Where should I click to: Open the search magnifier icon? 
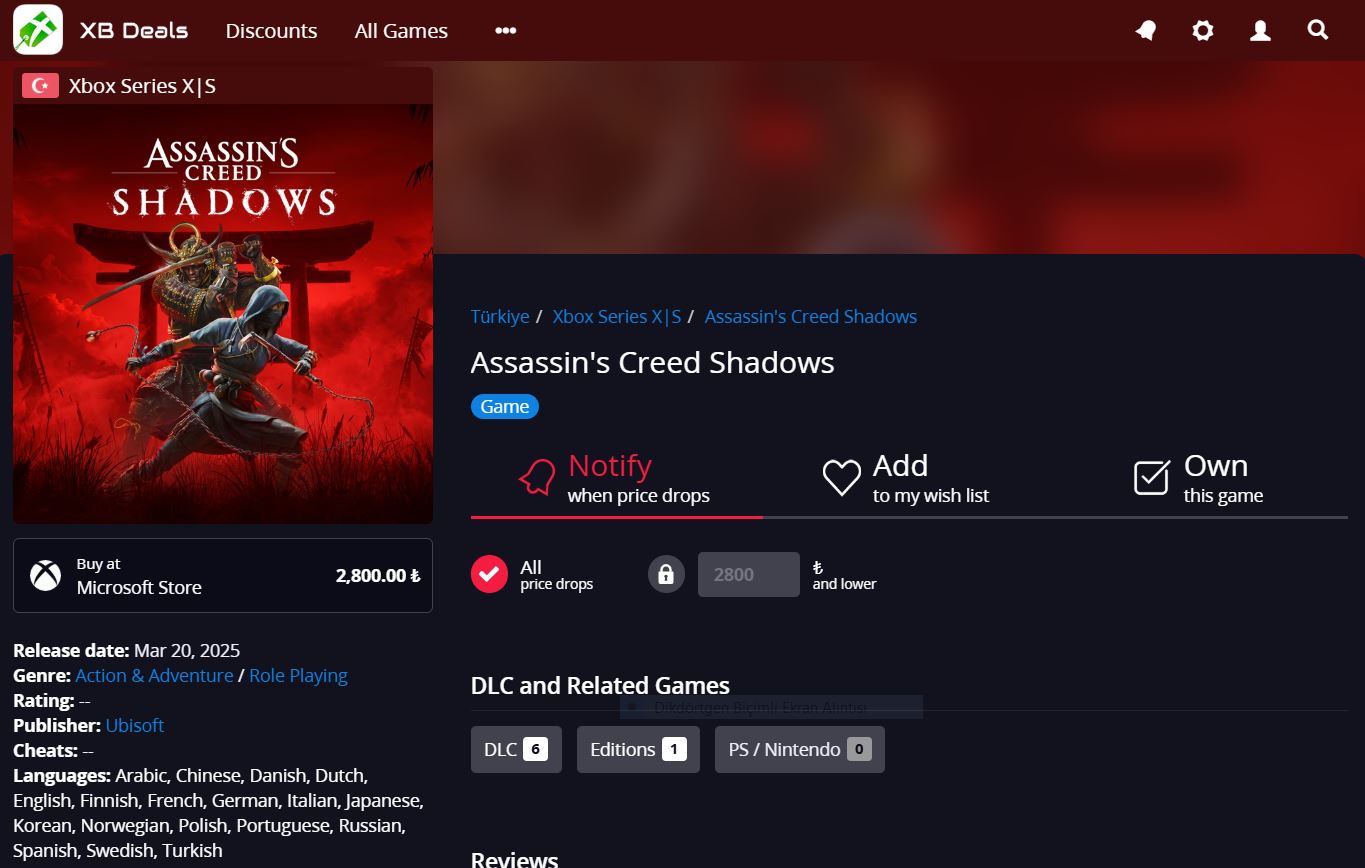(x=1318, y=30)
